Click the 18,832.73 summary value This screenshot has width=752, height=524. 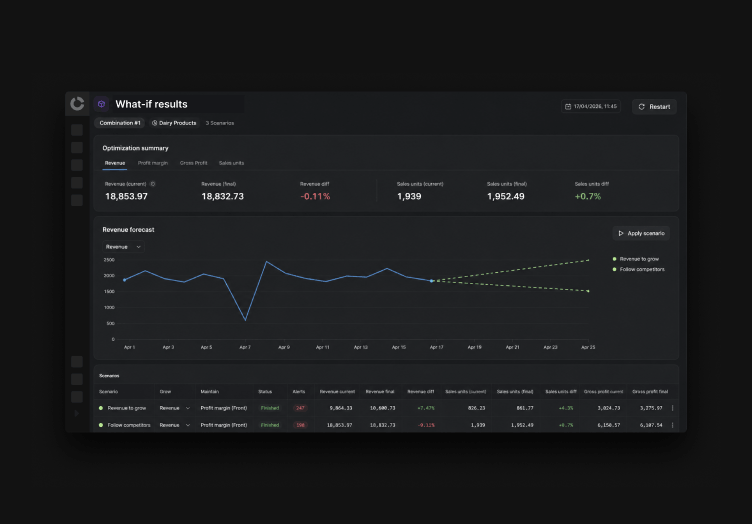click(223, 197)
